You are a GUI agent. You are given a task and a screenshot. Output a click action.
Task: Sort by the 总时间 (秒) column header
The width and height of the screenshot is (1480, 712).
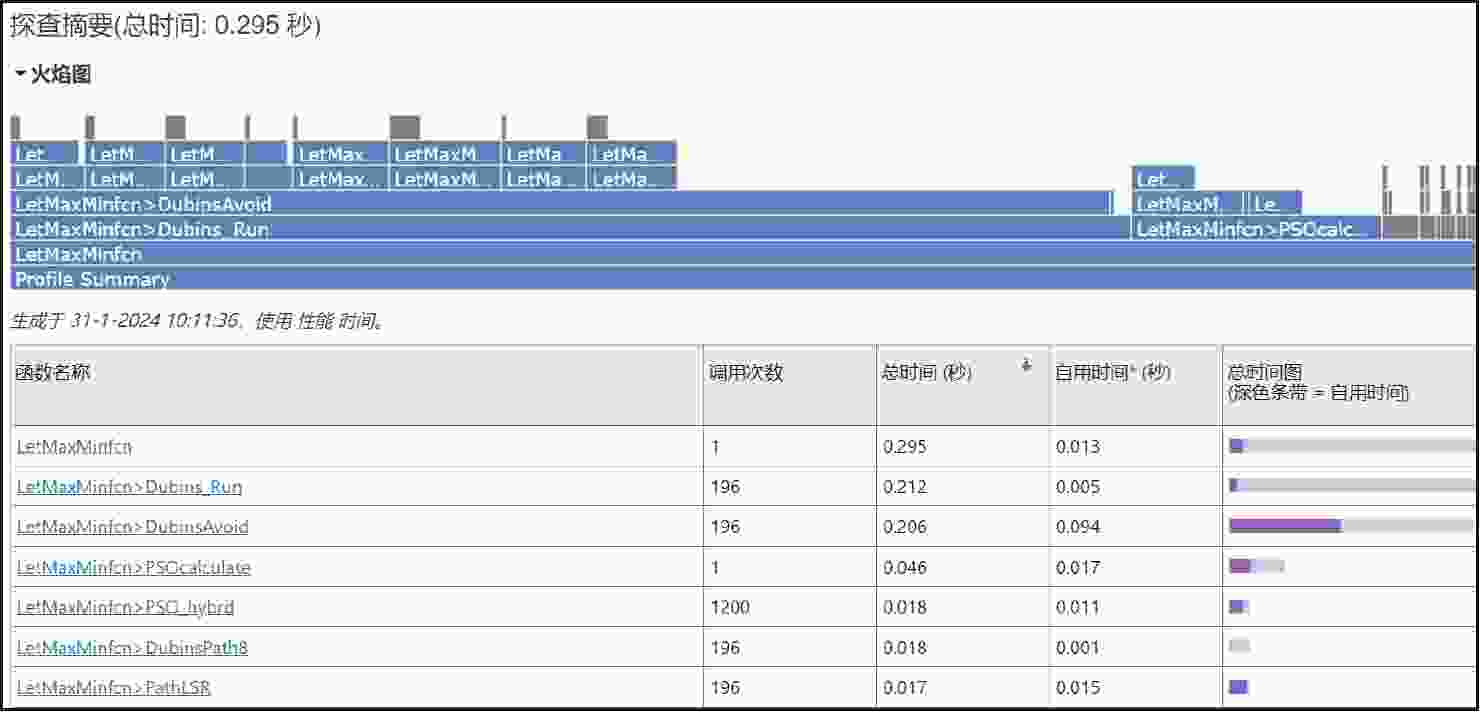(x=926, y=373)
